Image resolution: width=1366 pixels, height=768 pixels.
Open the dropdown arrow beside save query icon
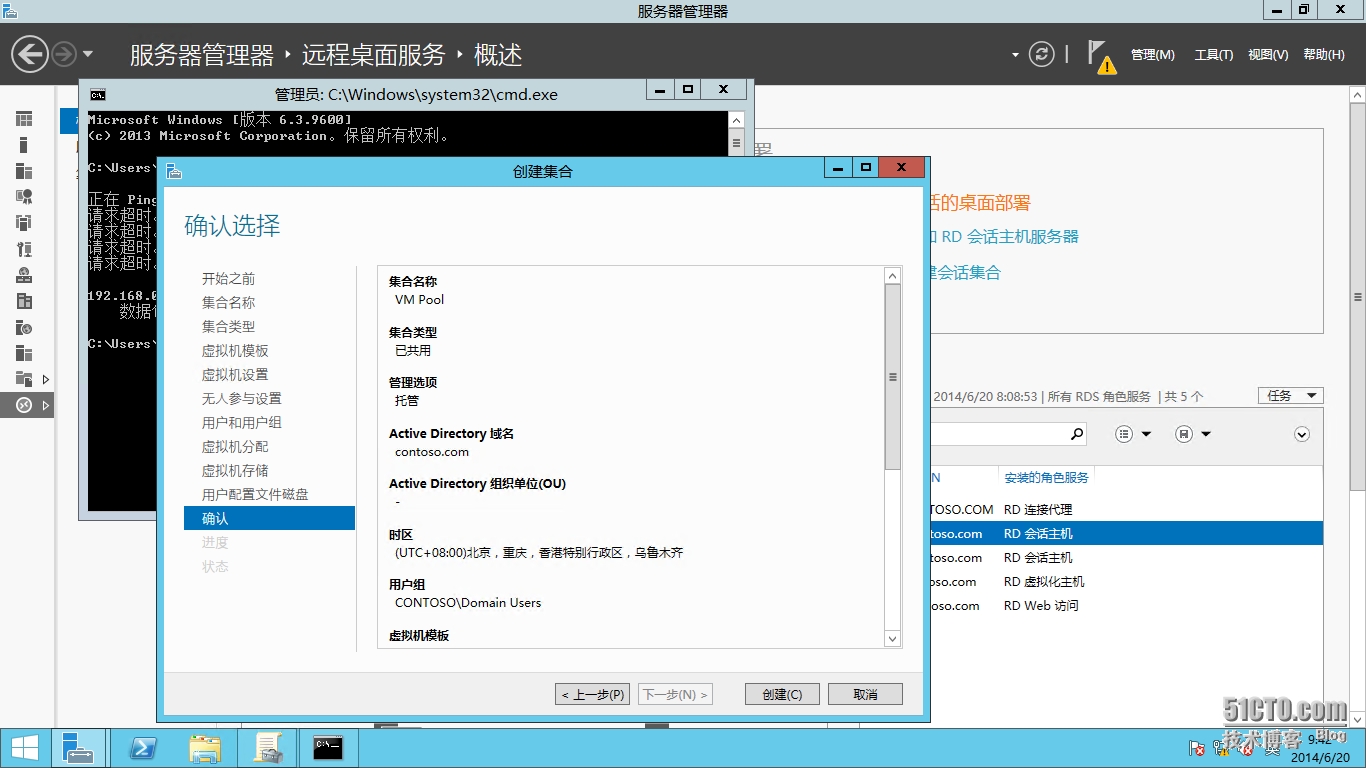1206,434
